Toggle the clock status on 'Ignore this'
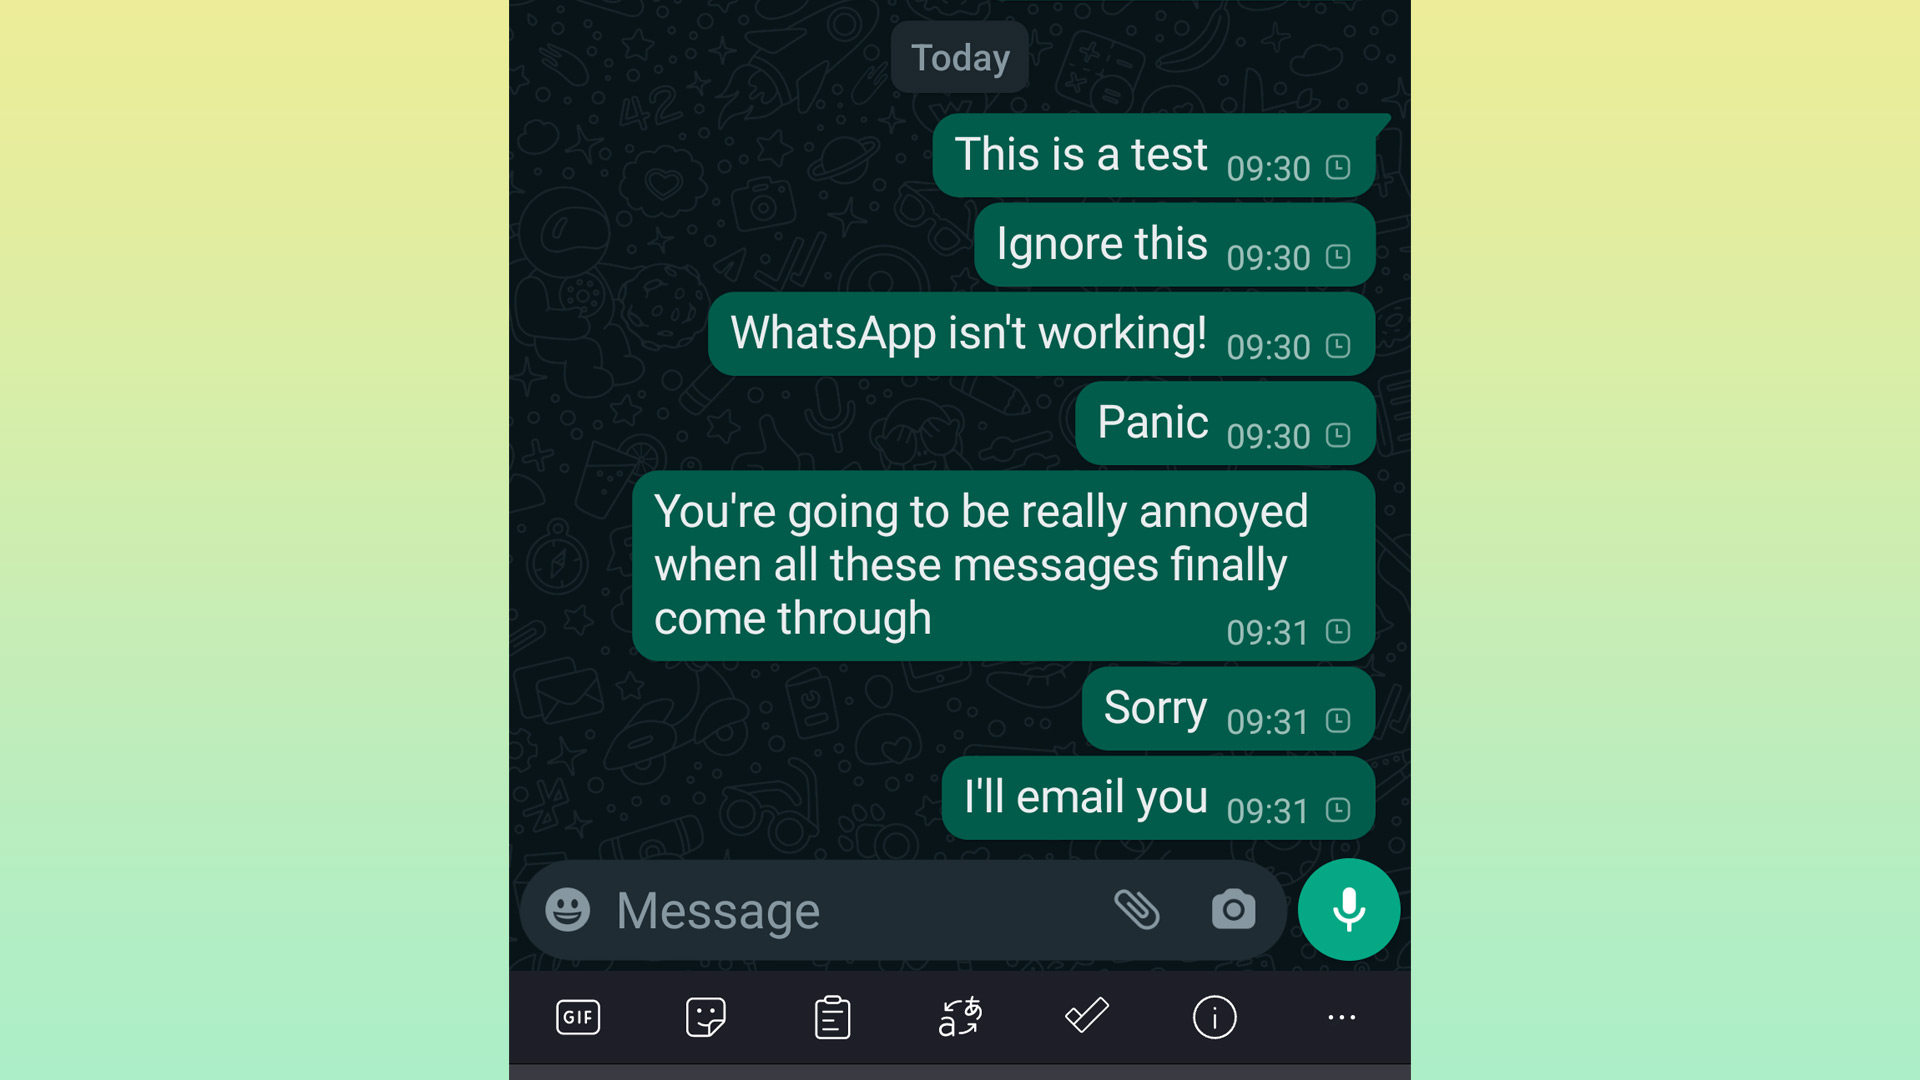 pos(1342,257)
